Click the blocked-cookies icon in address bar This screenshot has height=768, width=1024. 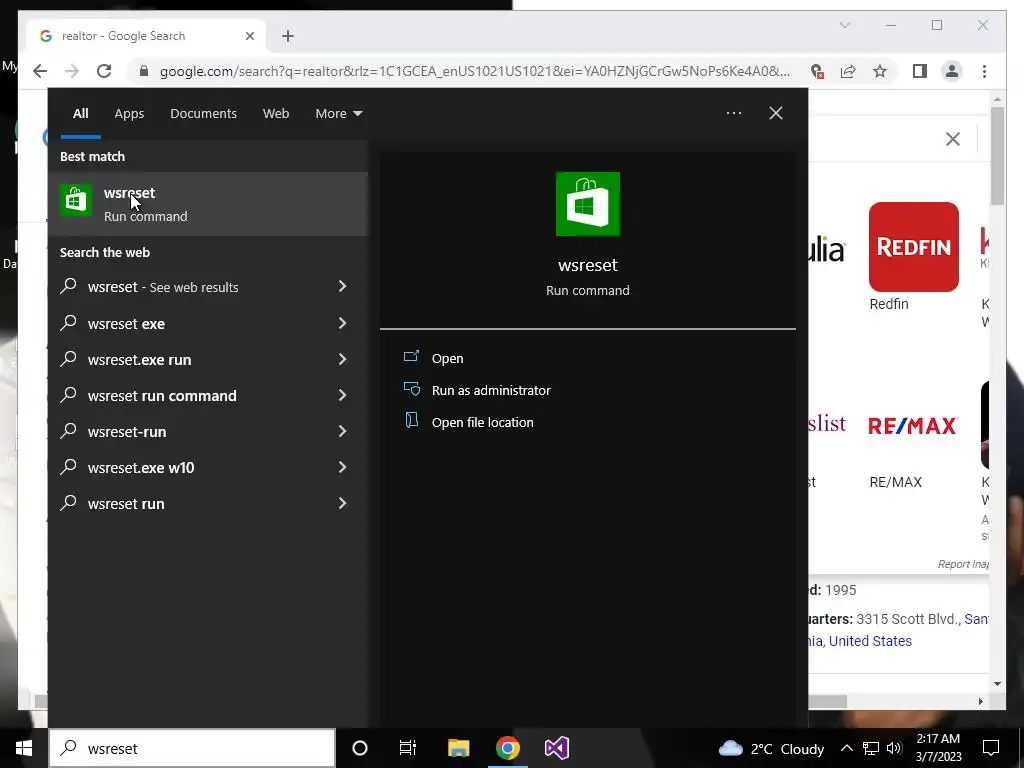coord(816,71)
